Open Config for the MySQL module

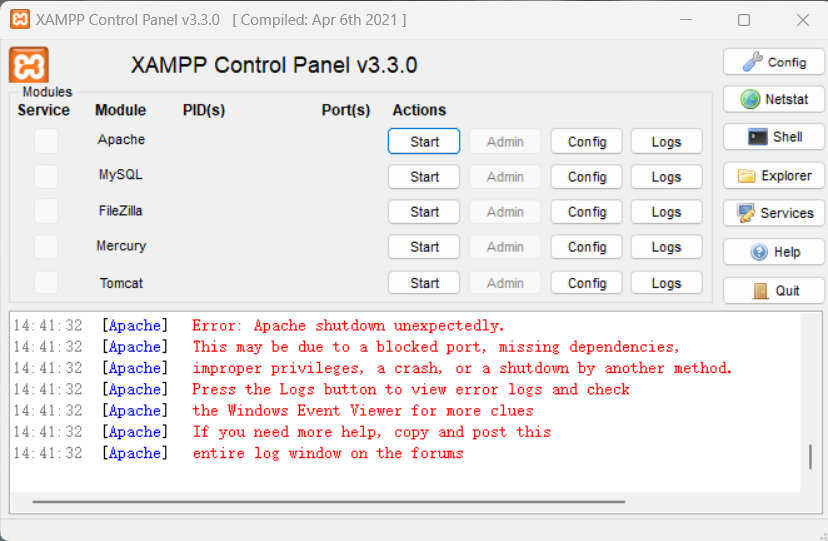(586, 177)
